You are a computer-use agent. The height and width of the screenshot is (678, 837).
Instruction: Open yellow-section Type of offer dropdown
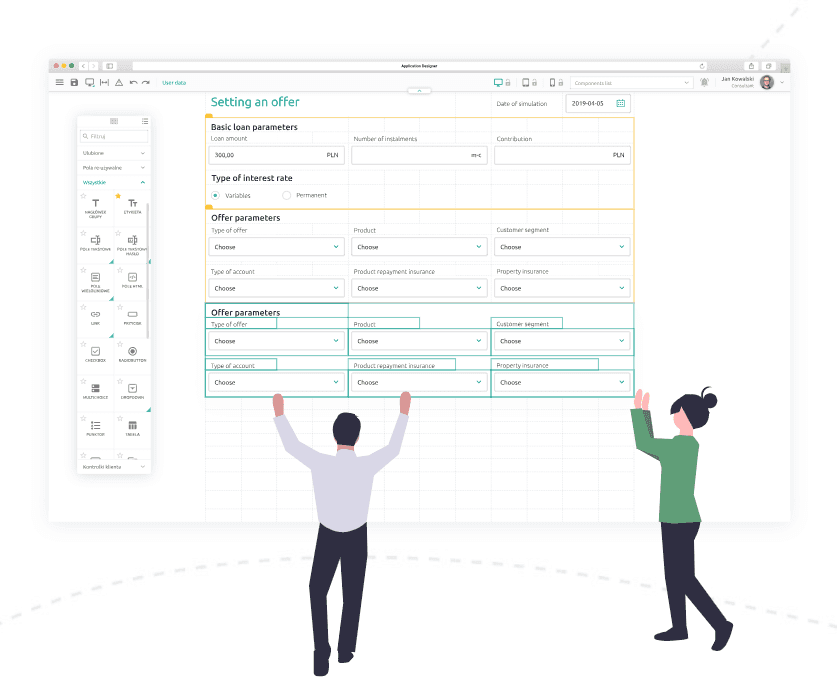[277, 247]
